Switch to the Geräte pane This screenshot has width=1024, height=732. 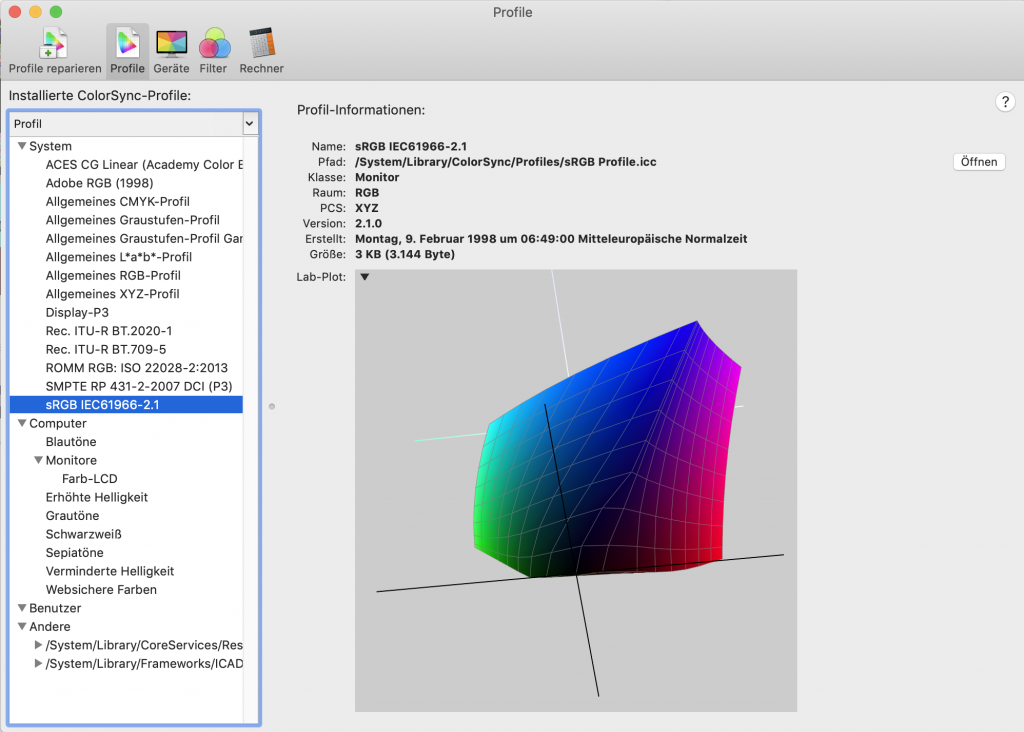click(171, 51)
